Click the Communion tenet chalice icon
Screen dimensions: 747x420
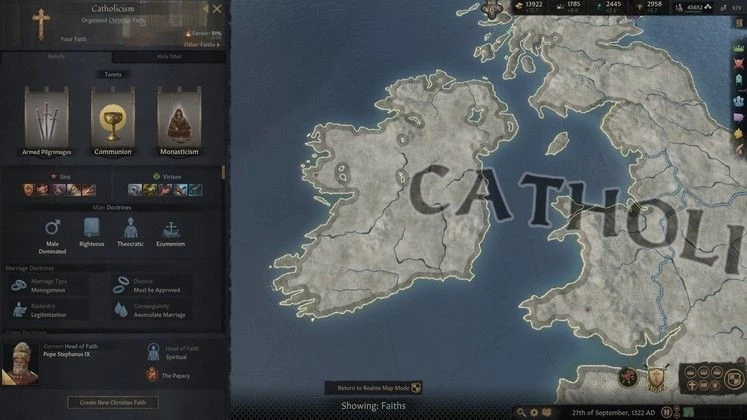click(x=112, y=119)
